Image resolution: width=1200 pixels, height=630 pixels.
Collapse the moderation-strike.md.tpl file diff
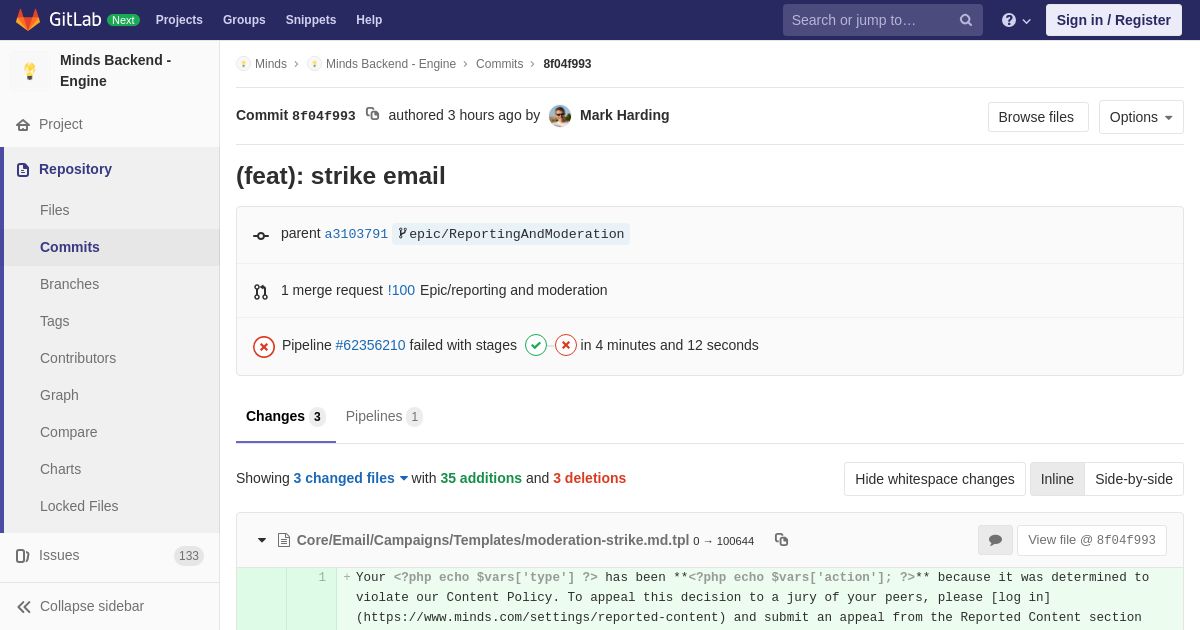pos(262,540)
